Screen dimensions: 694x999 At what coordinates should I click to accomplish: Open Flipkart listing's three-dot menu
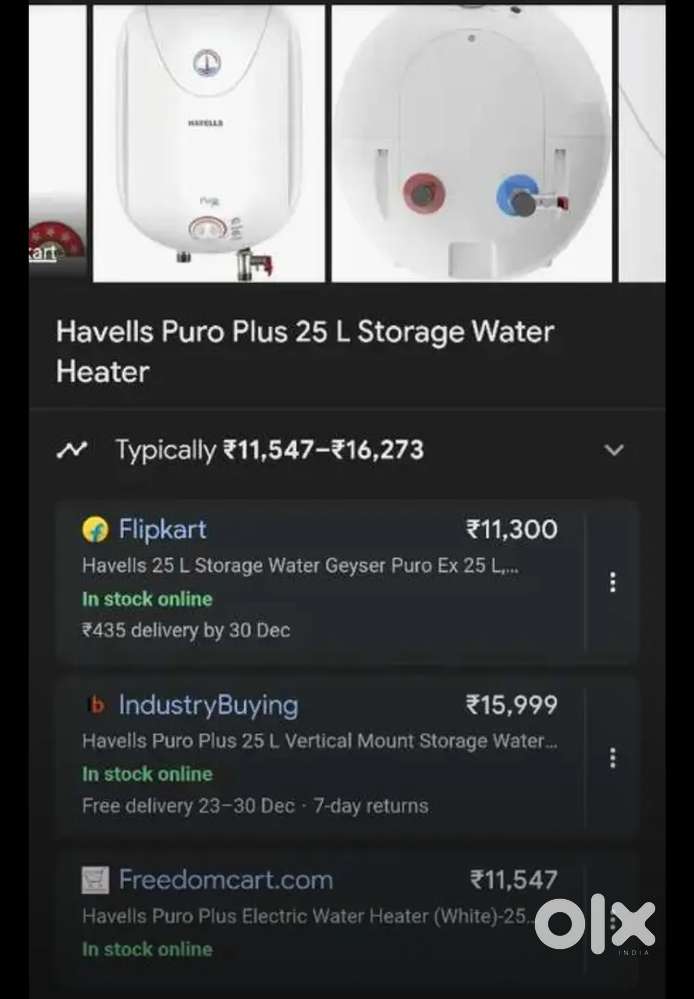pos(612,582)
